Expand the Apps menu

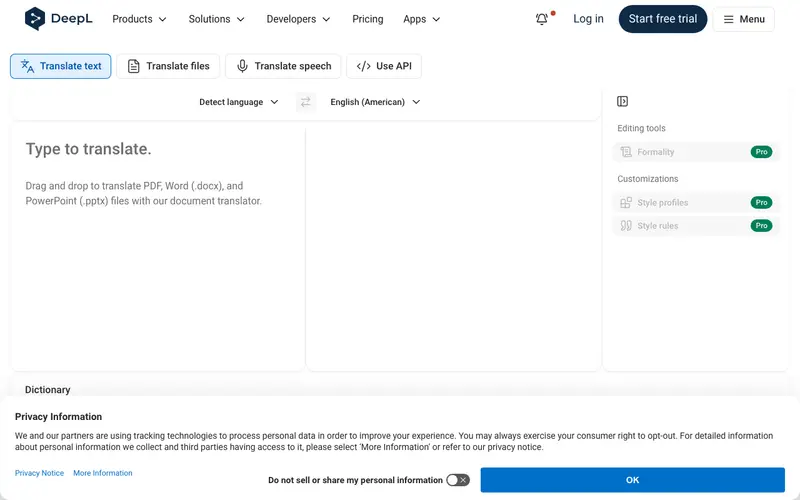(x=421, y=19)
